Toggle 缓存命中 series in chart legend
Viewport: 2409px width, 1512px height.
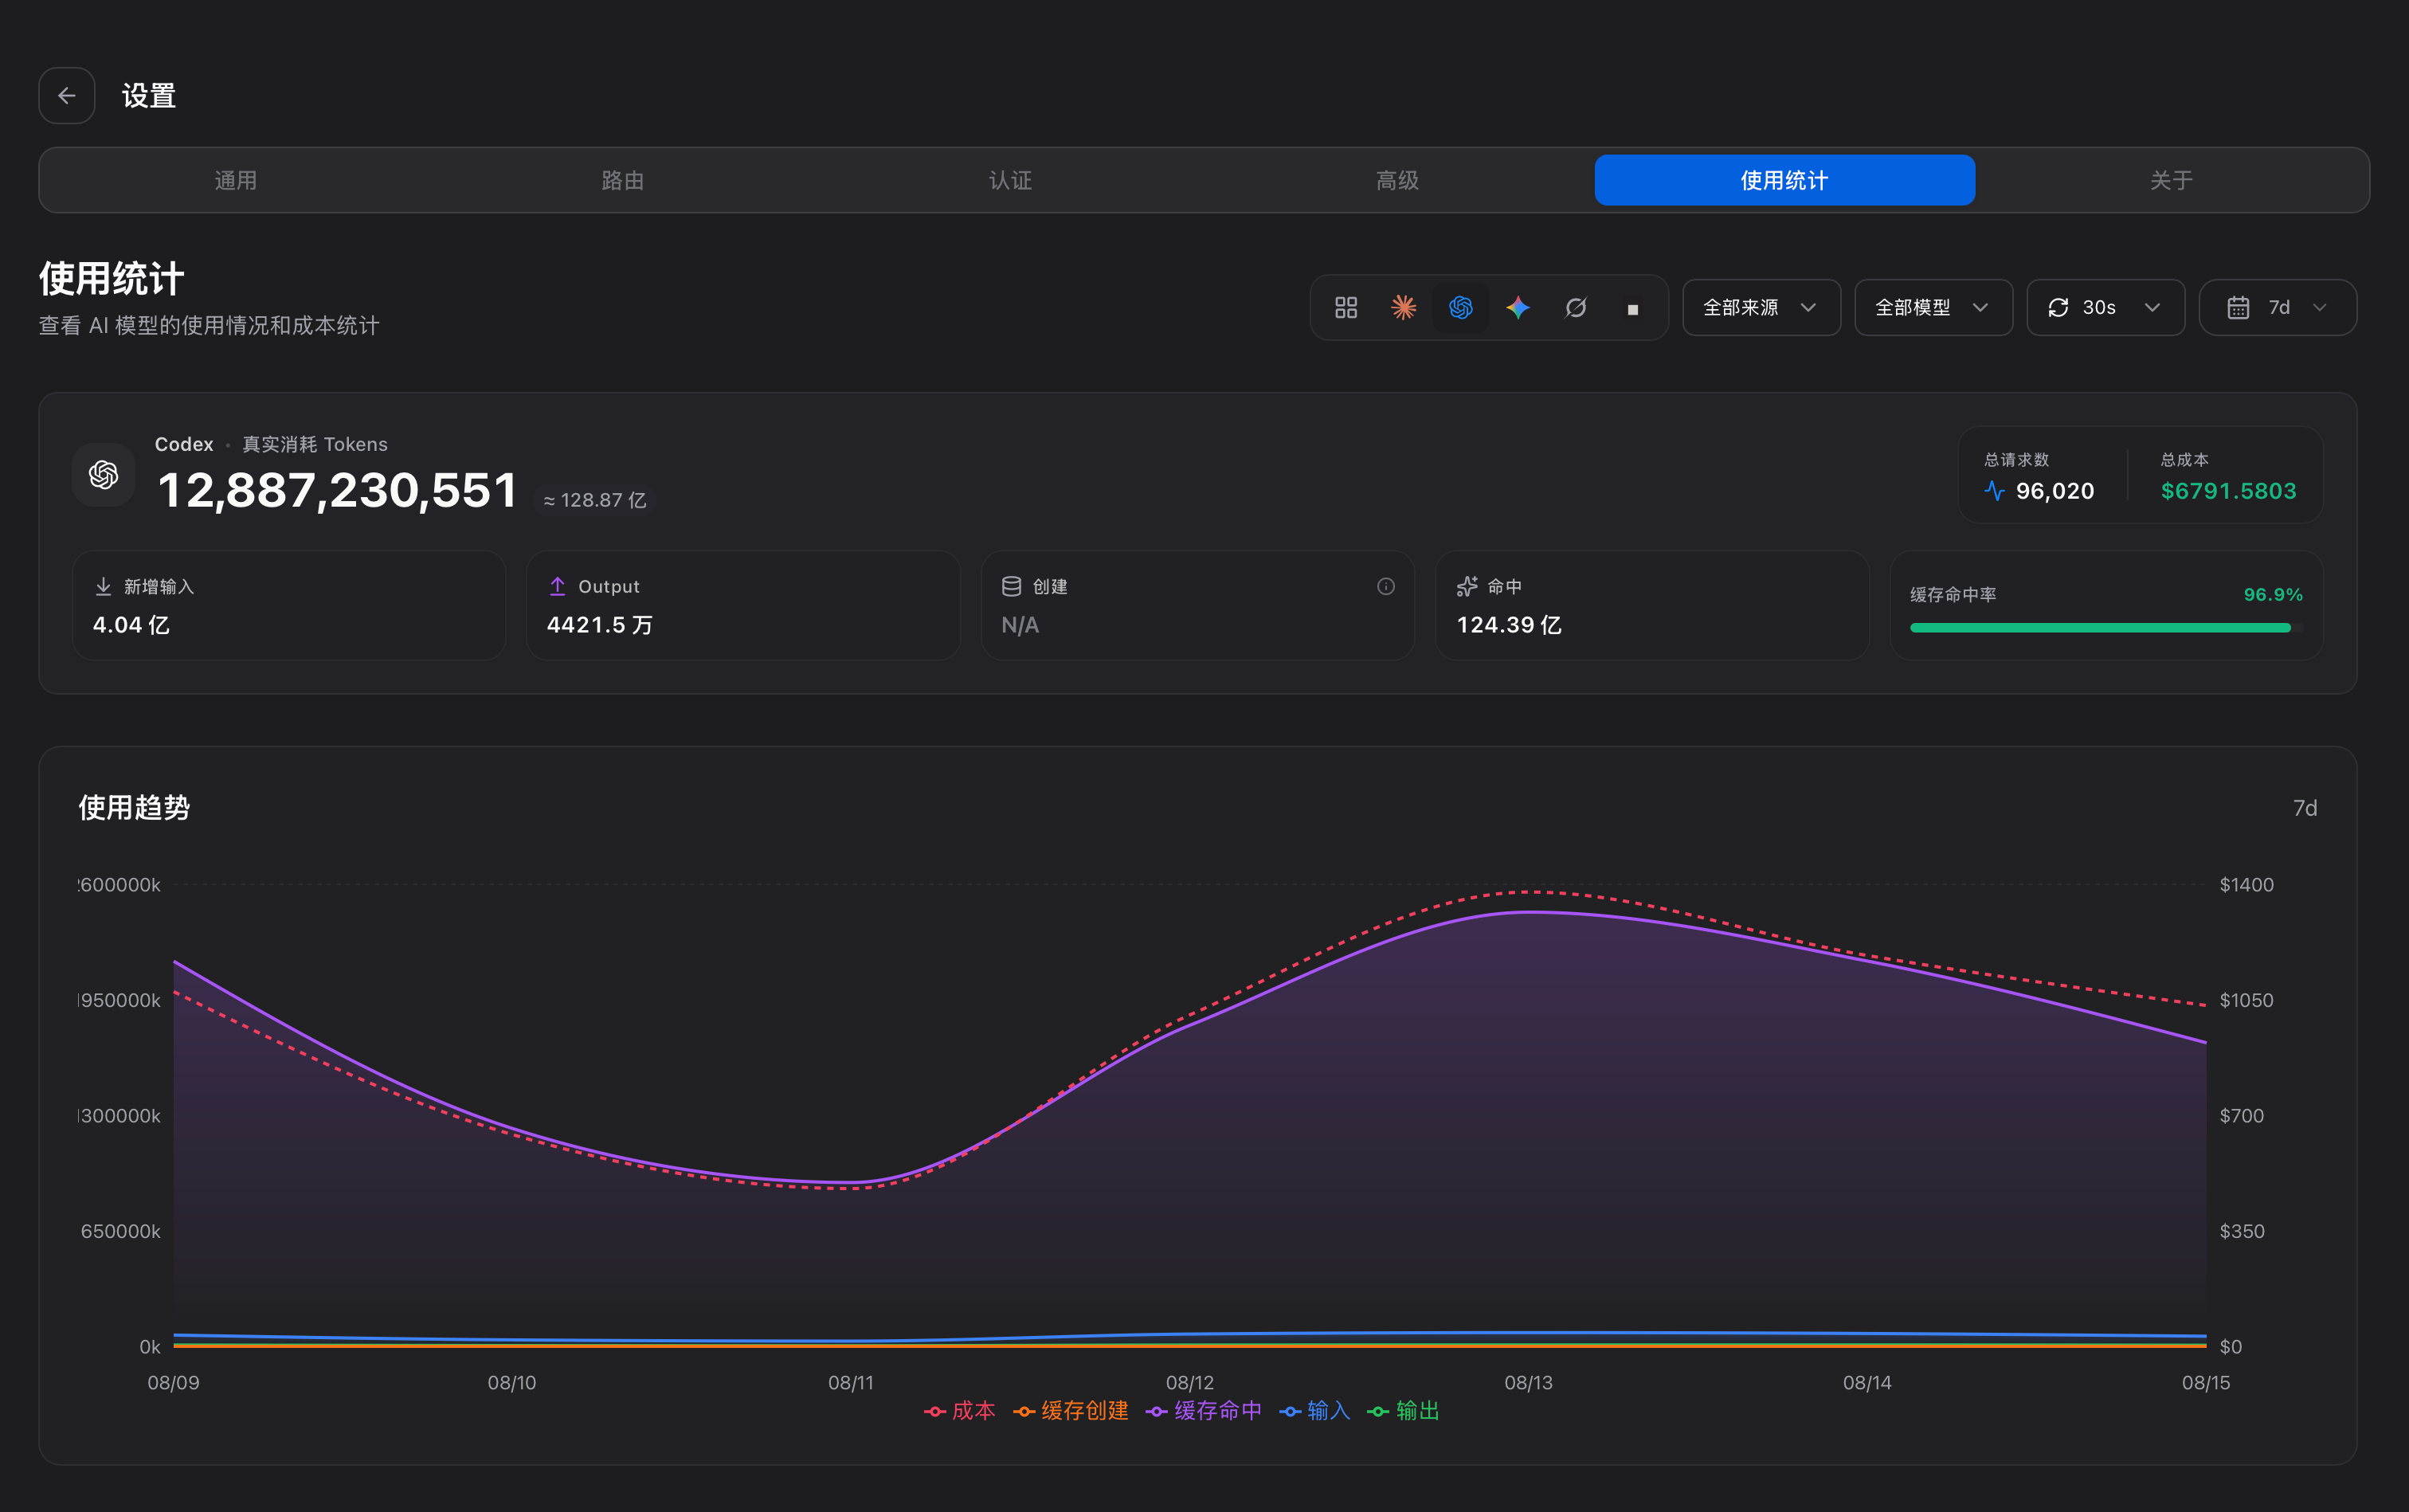coord(1204,1410)
